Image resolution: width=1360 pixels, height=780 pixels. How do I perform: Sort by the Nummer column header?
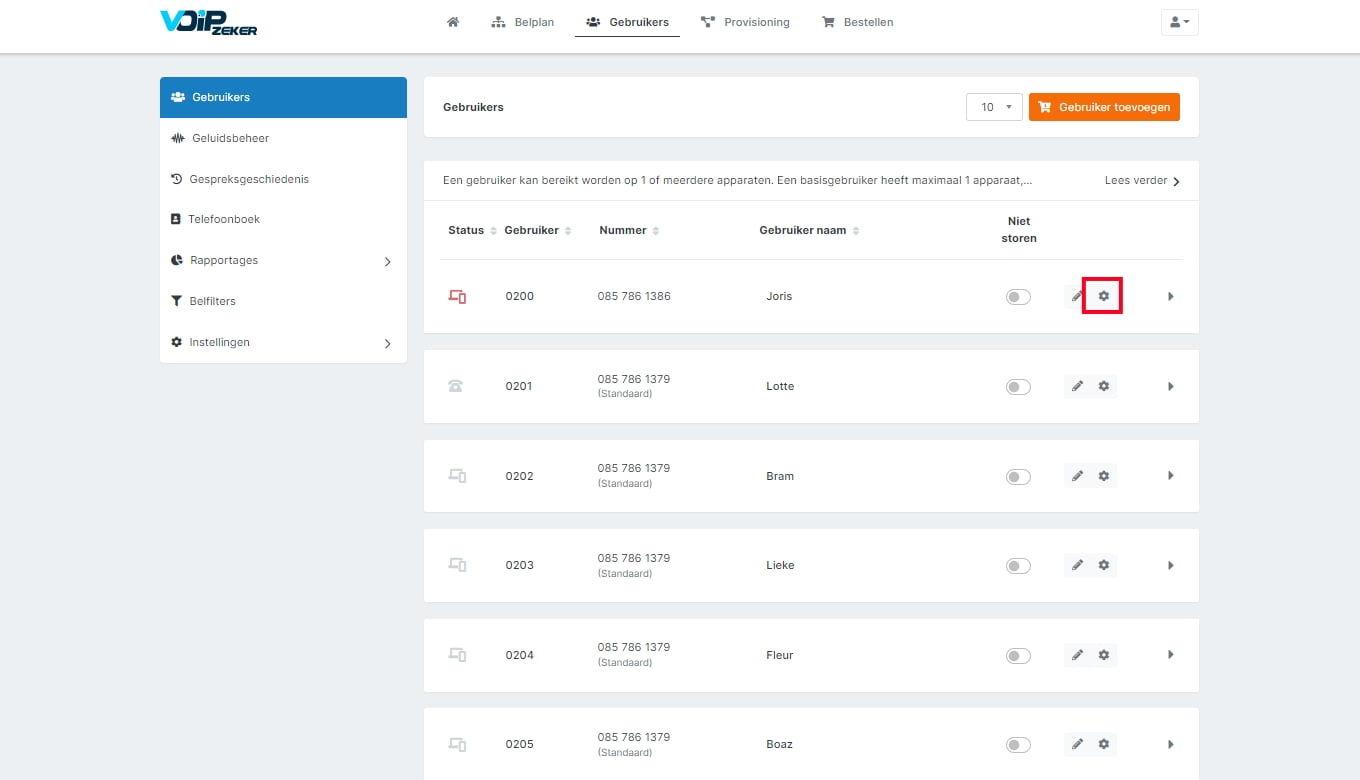[x=630, y=230]
